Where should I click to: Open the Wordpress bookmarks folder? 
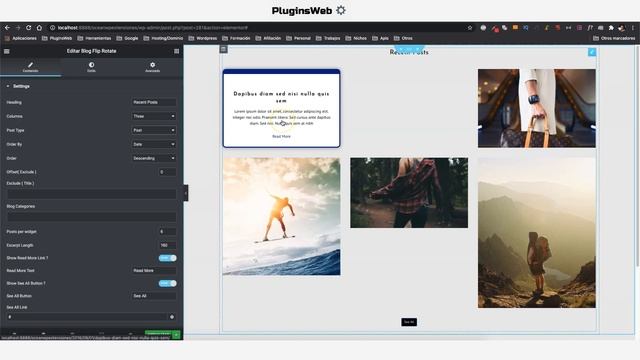point(203,38)
